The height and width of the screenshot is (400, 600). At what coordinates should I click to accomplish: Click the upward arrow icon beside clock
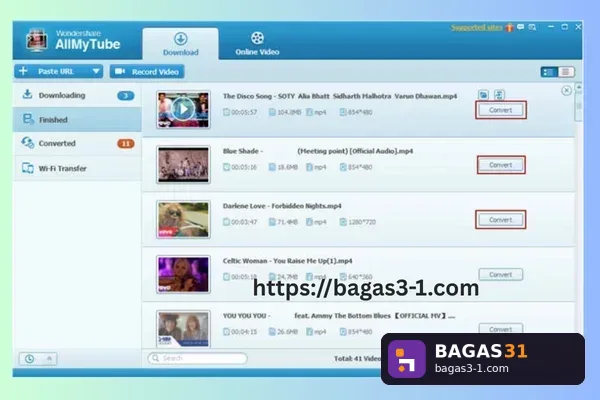coord(49,359)
